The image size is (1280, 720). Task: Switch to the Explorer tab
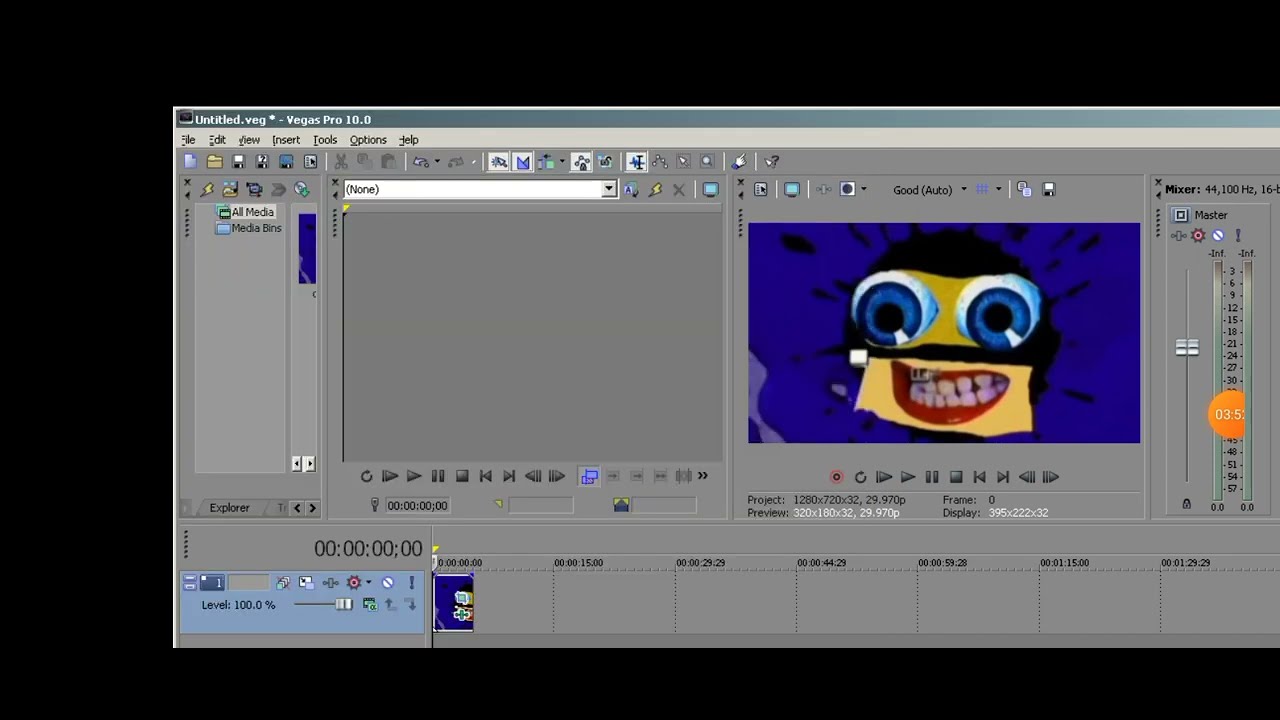229,508
